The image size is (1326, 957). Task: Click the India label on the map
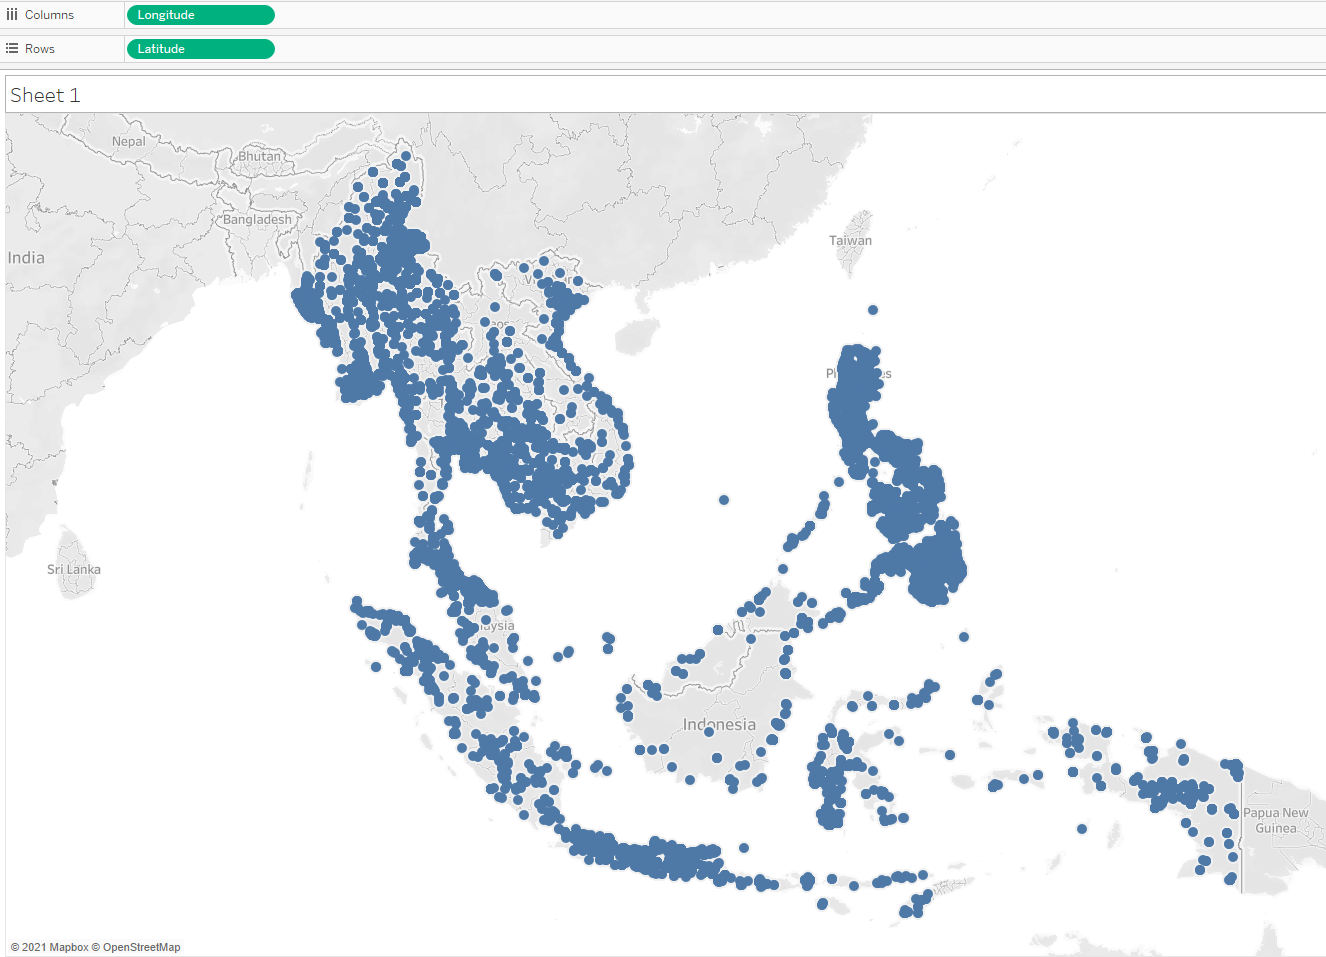pyautogui.click(x=26, y=258)
